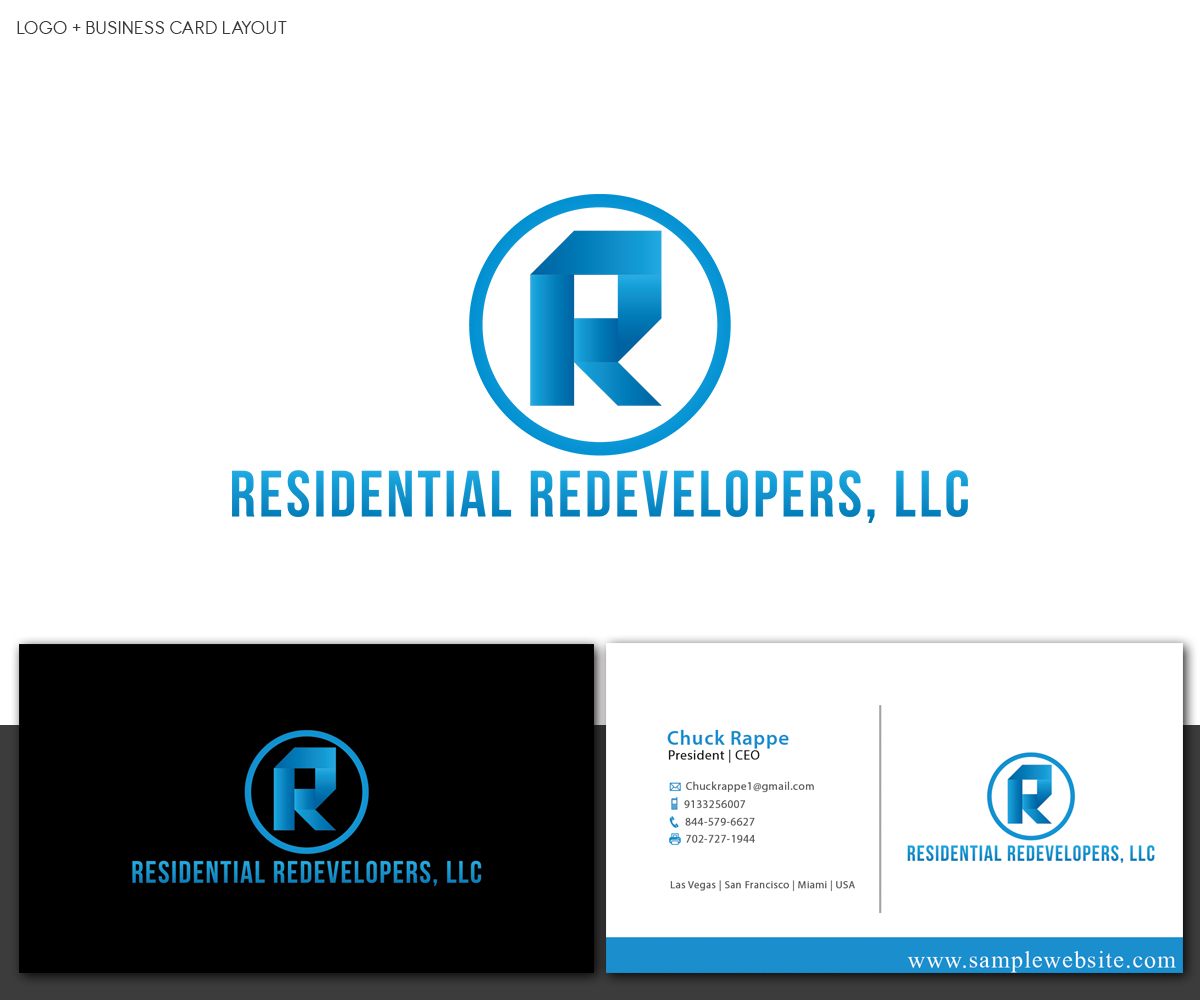This screenshot has height=1000, width=1200.
Task: Select the RESIDENTIAL REDEVELOPERS, LLC wordmark
Action: pos(600,492)
